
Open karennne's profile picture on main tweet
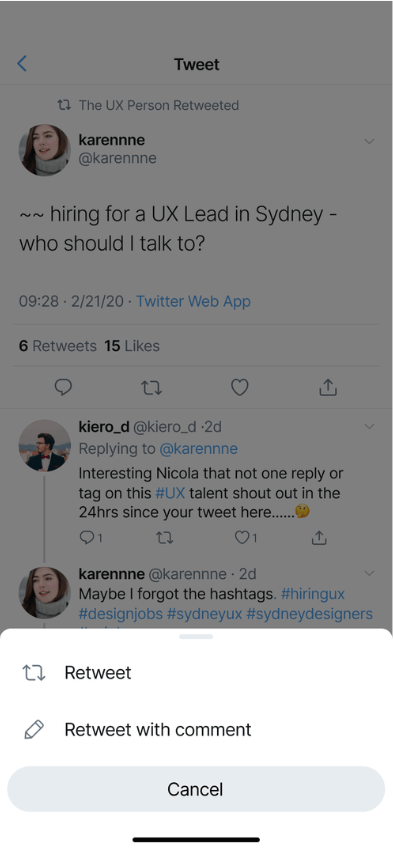point(45,150)
